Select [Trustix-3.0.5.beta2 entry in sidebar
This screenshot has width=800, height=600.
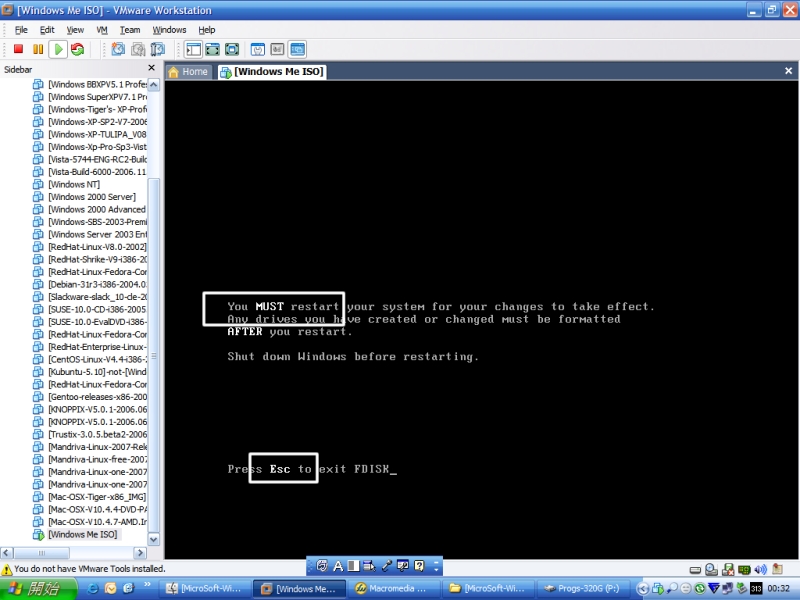coord(89,434)
